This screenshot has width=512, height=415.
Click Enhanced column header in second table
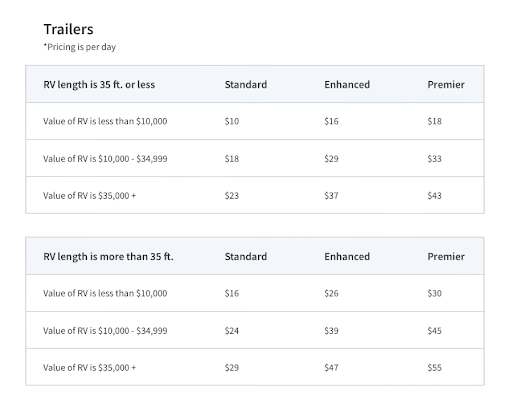[x=347, y=257]
